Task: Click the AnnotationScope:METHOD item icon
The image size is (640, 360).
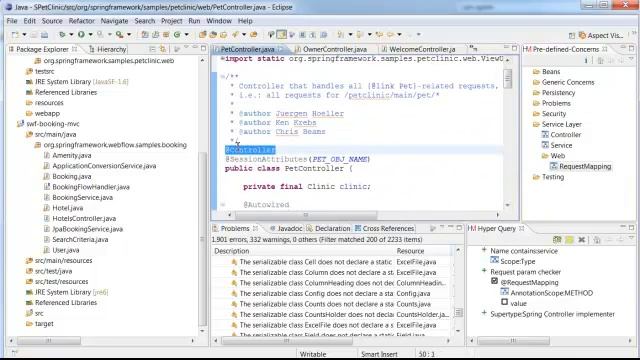Action: pos(504,292)
